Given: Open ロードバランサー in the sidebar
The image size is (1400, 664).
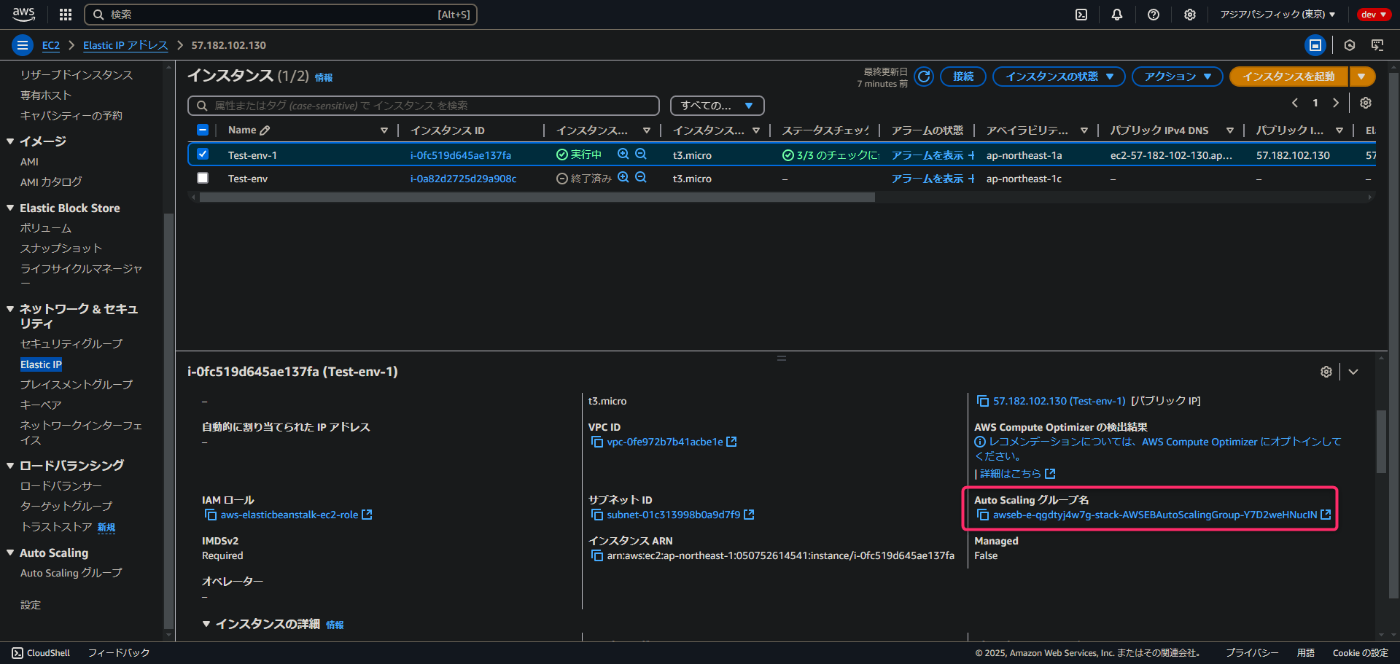Looking at the screenshot, I should point(60,486).
